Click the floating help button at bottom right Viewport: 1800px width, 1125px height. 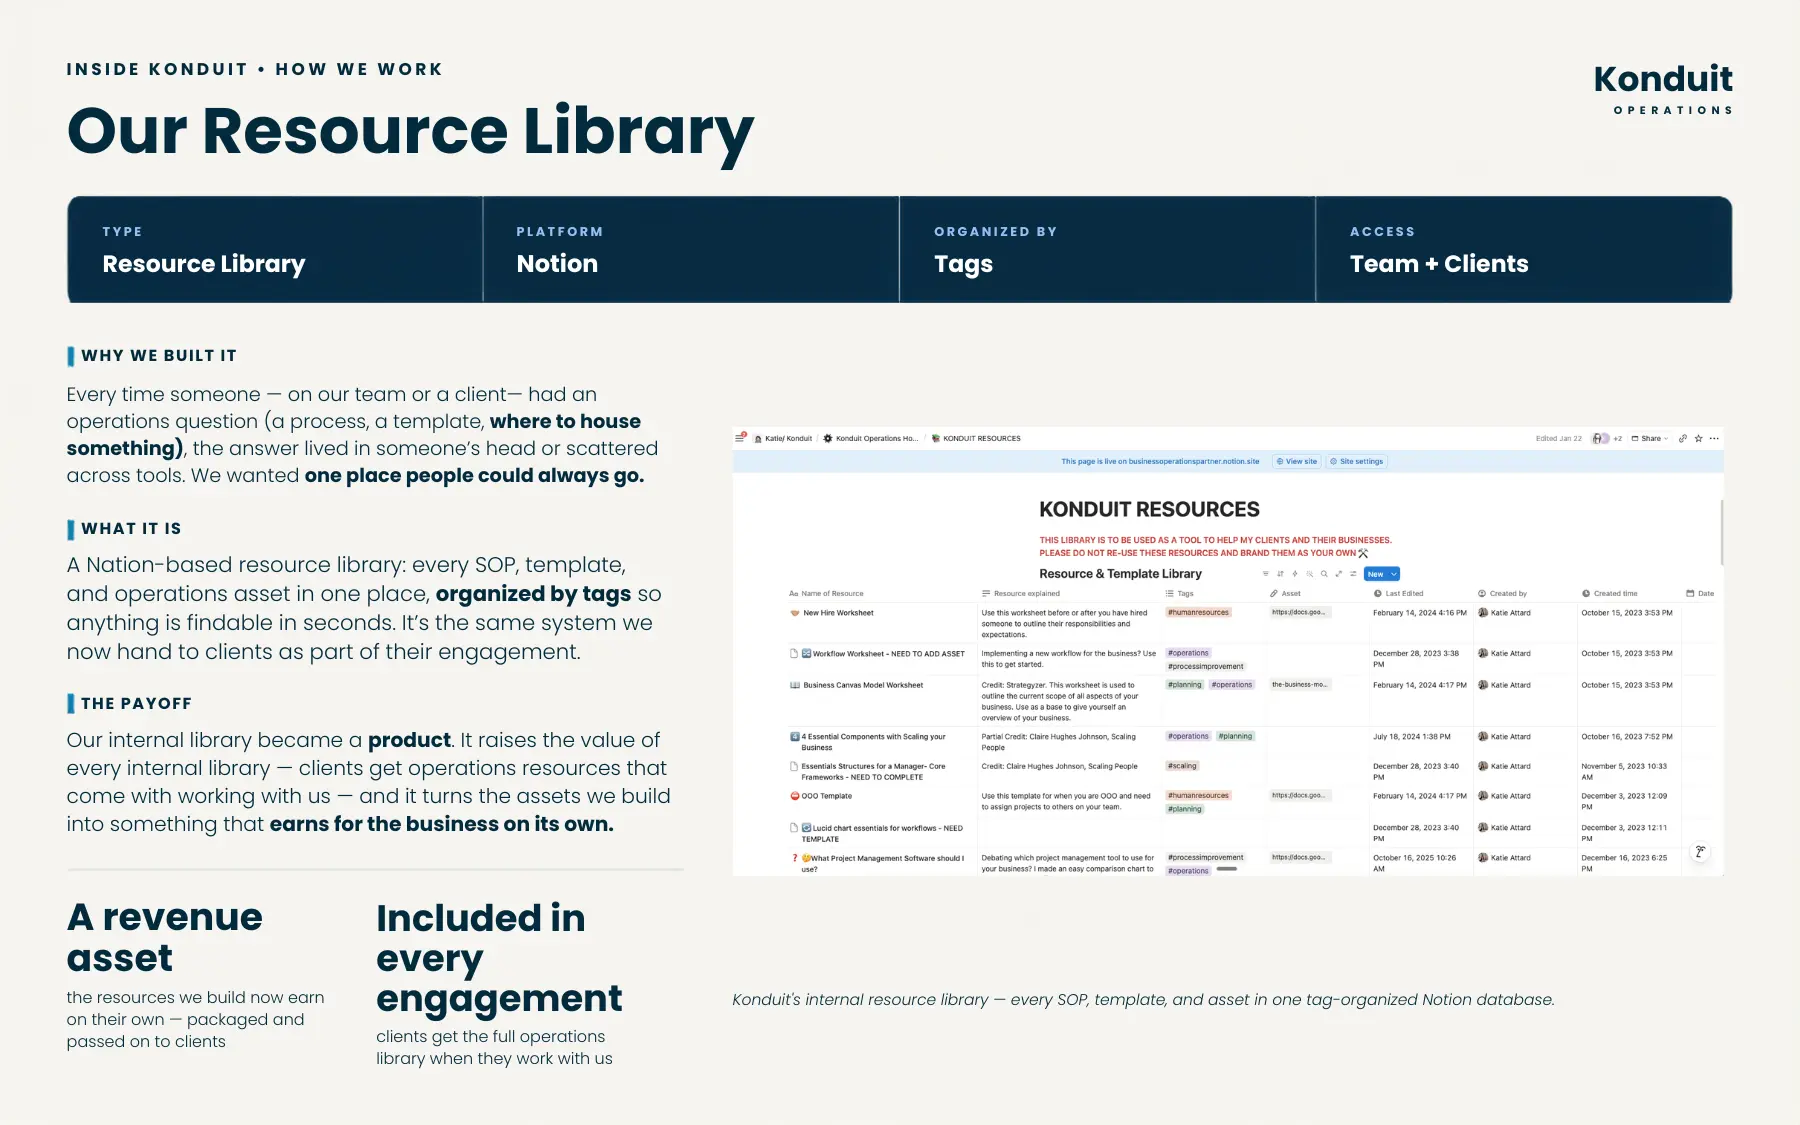[1700, 852]
